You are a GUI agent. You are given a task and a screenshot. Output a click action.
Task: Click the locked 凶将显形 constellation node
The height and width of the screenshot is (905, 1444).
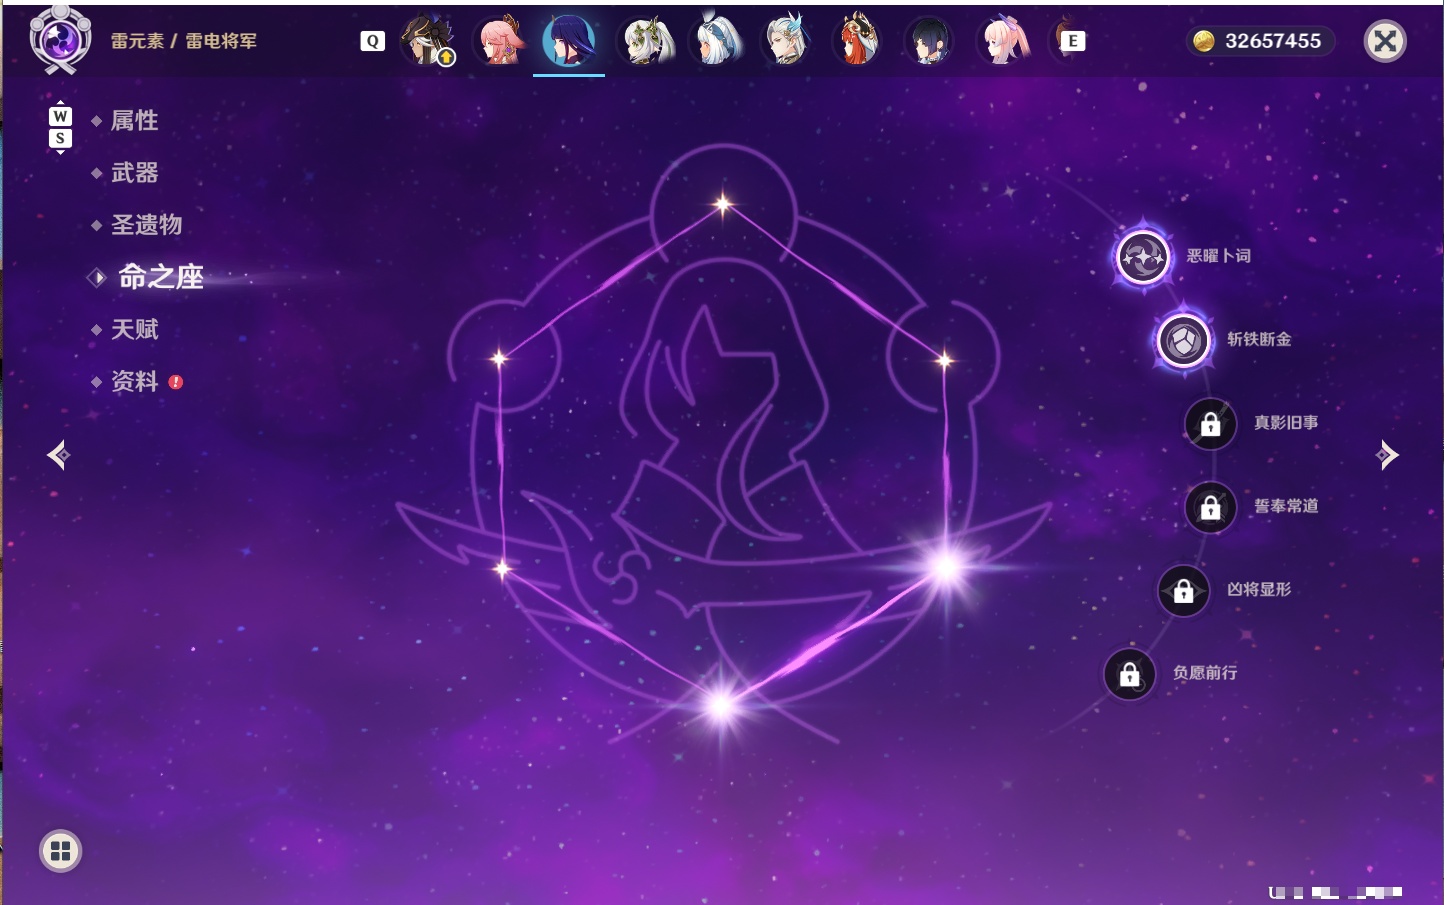click(x=1183, y=591)
